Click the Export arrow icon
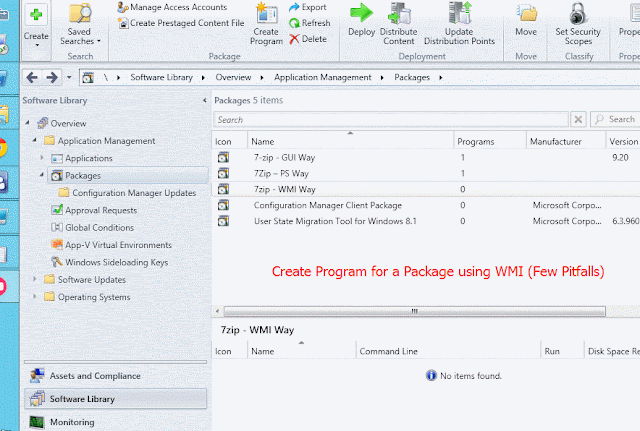Viewport: 640px width, 431px height. click(x=294, y=7)
